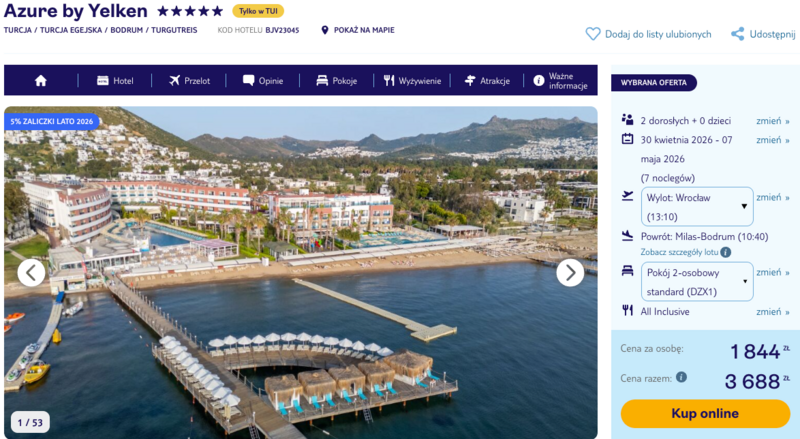The image size is (800, 439).
Task: Click the share icon beside Udostępnij
Action: 738,34
